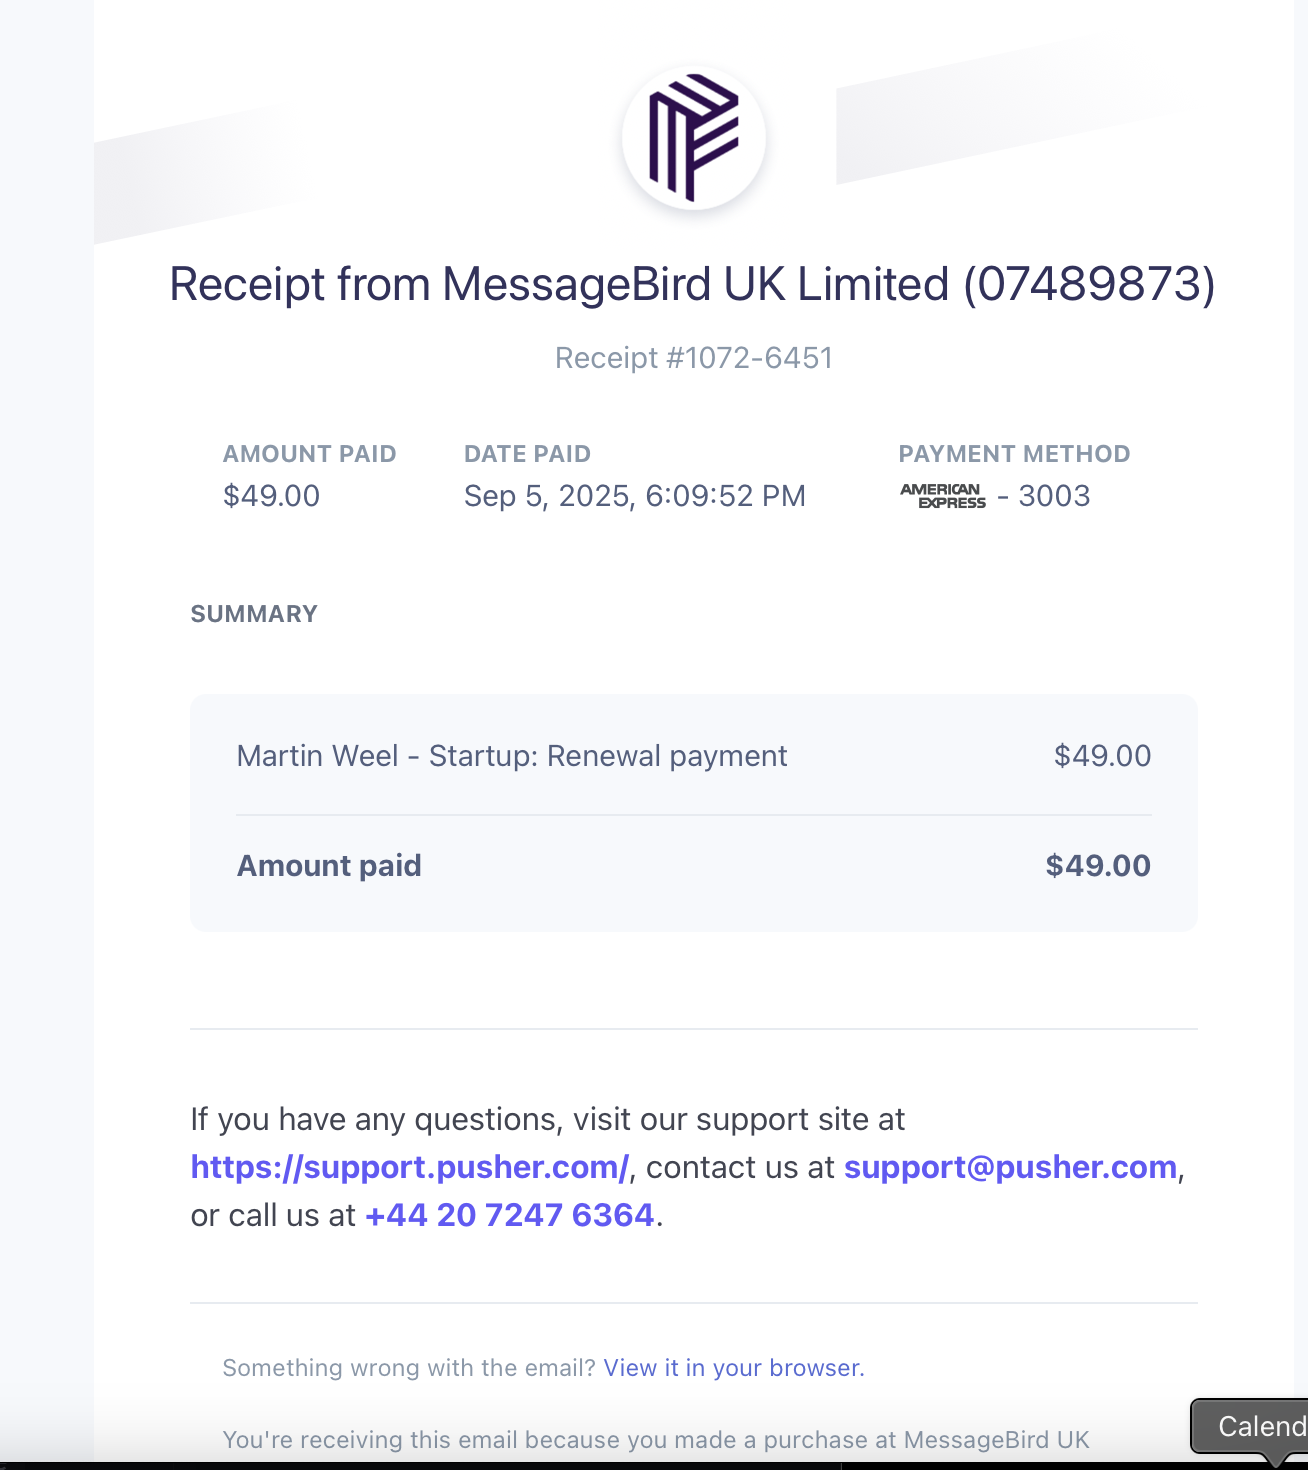Viewport: 1308px width, 1470px height.
Task: Click the bold $49.00 total amount
Action: (1098, 866)
